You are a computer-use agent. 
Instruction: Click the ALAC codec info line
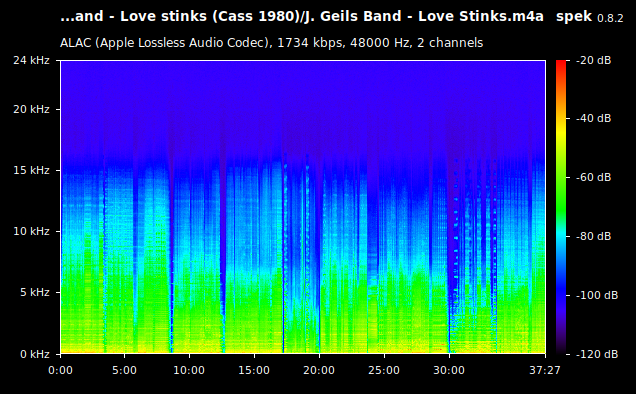click(271, 43)
